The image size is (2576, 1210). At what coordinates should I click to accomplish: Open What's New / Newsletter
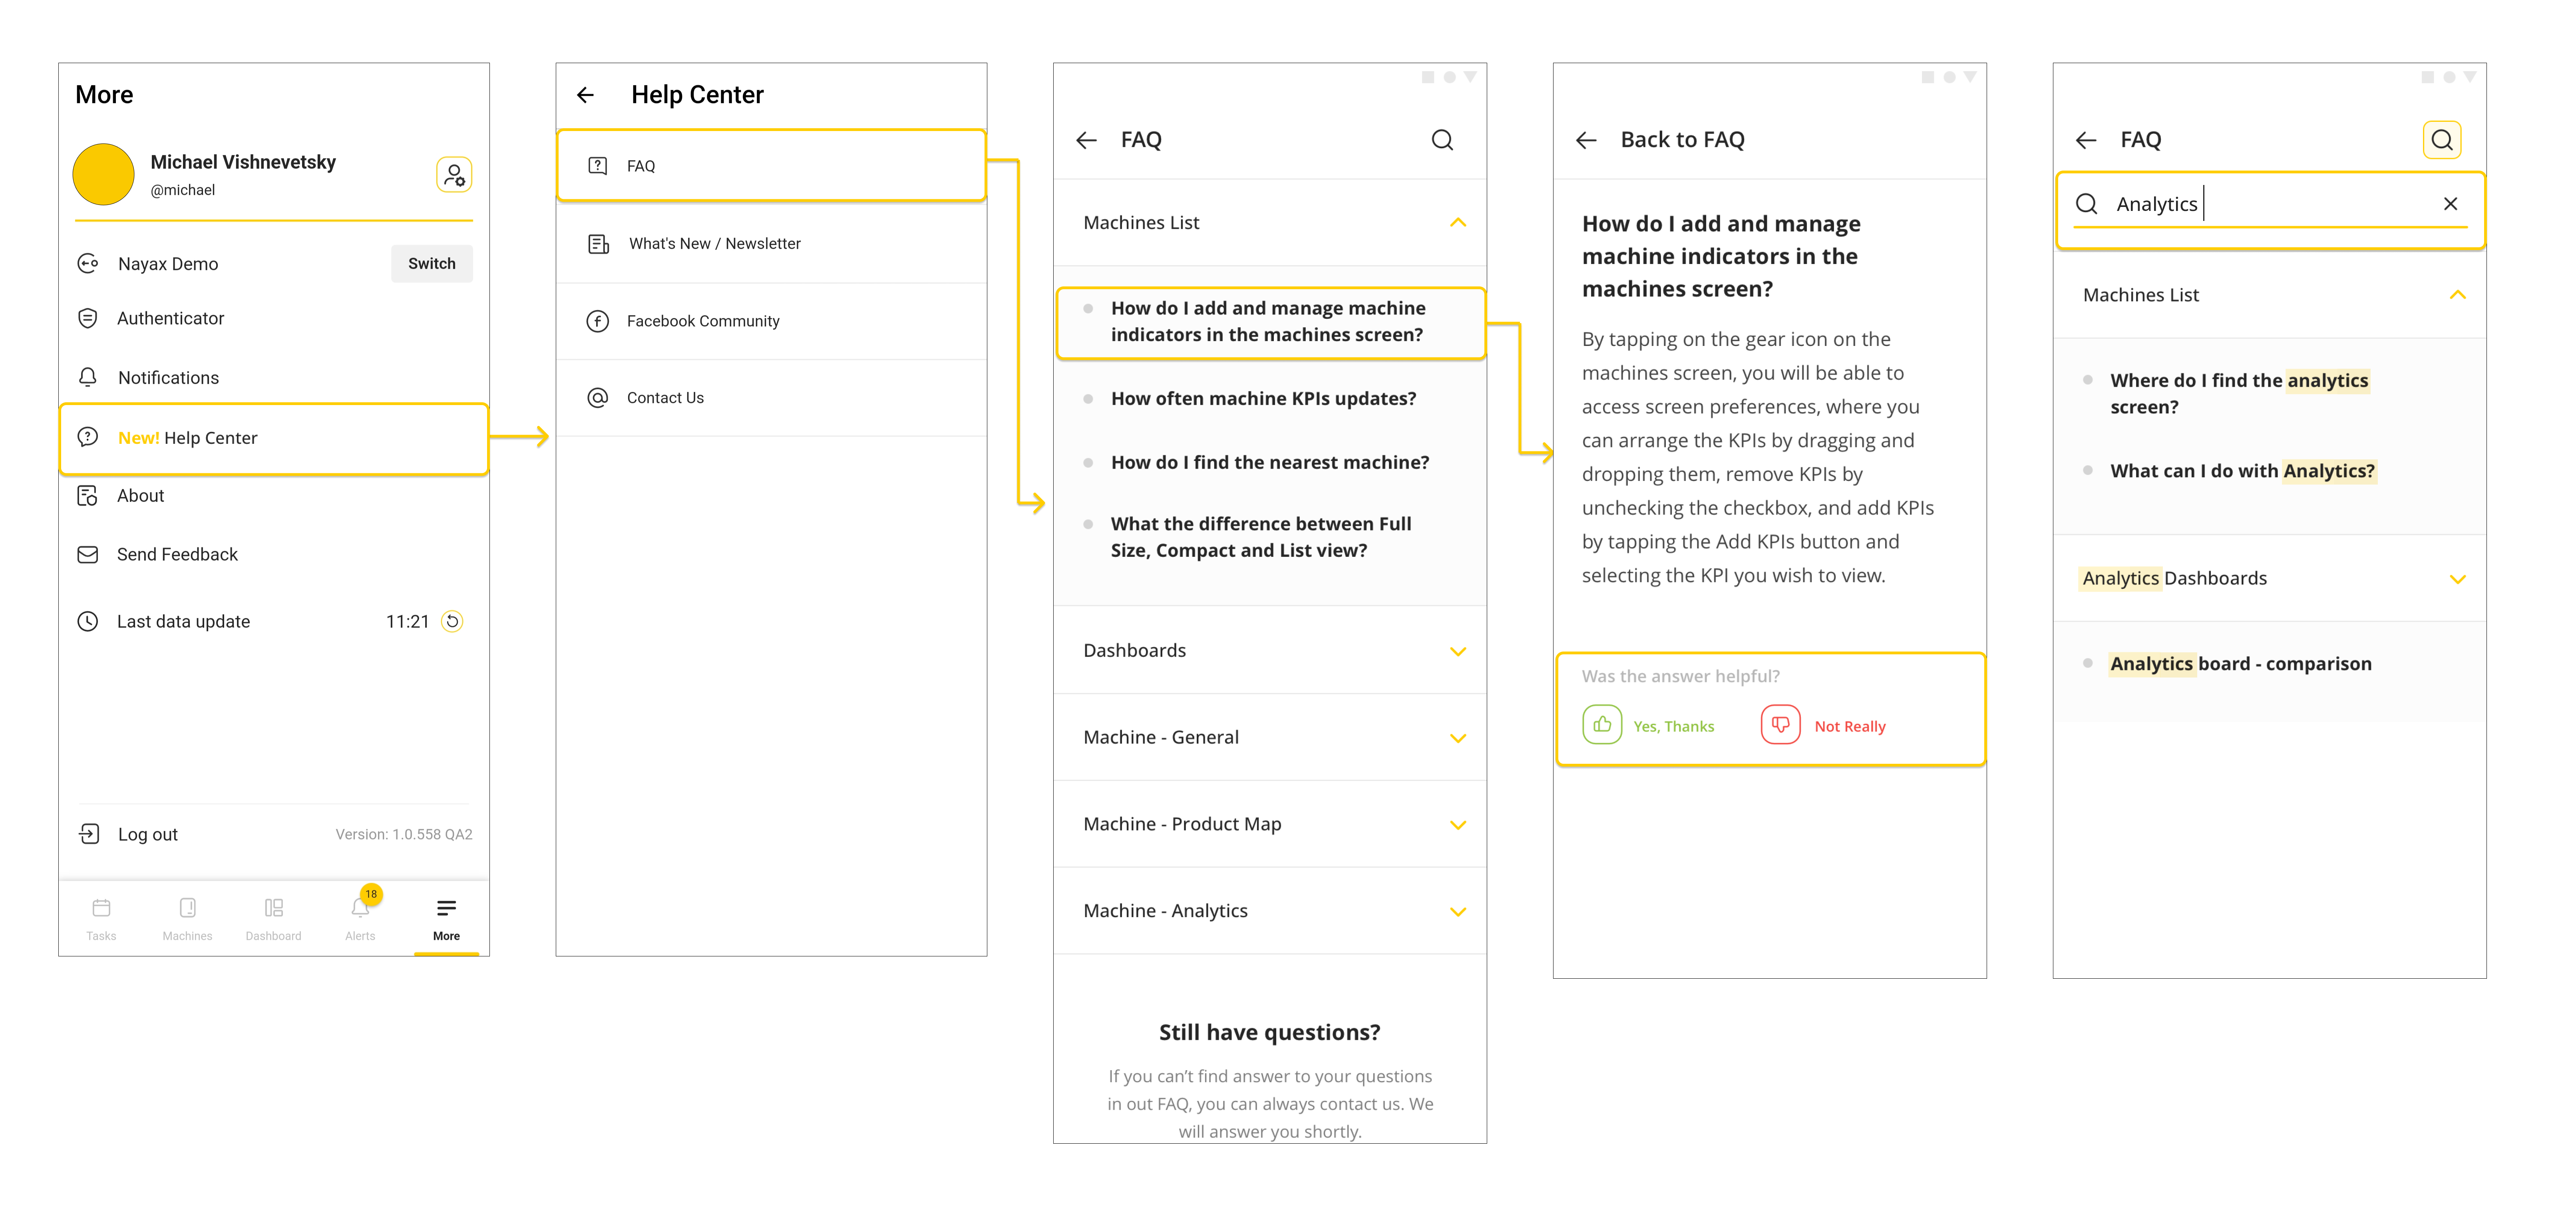coord(771,244)
